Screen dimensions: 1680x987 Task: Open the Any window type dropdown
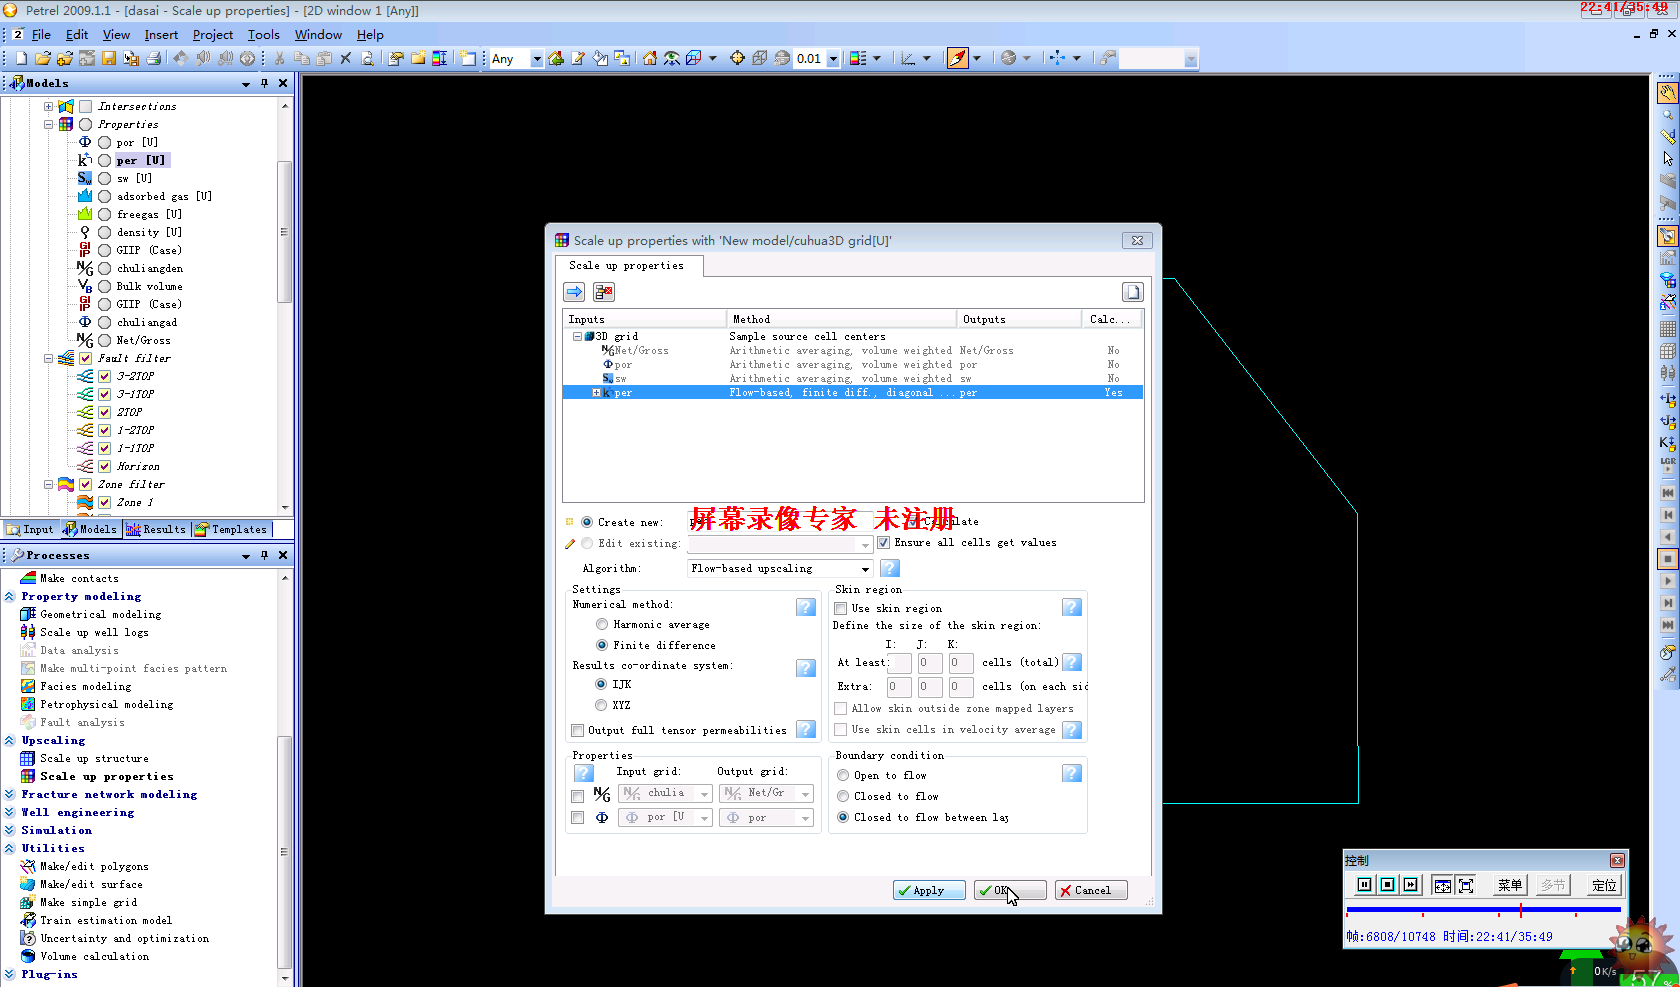click(x=536, y=59)
